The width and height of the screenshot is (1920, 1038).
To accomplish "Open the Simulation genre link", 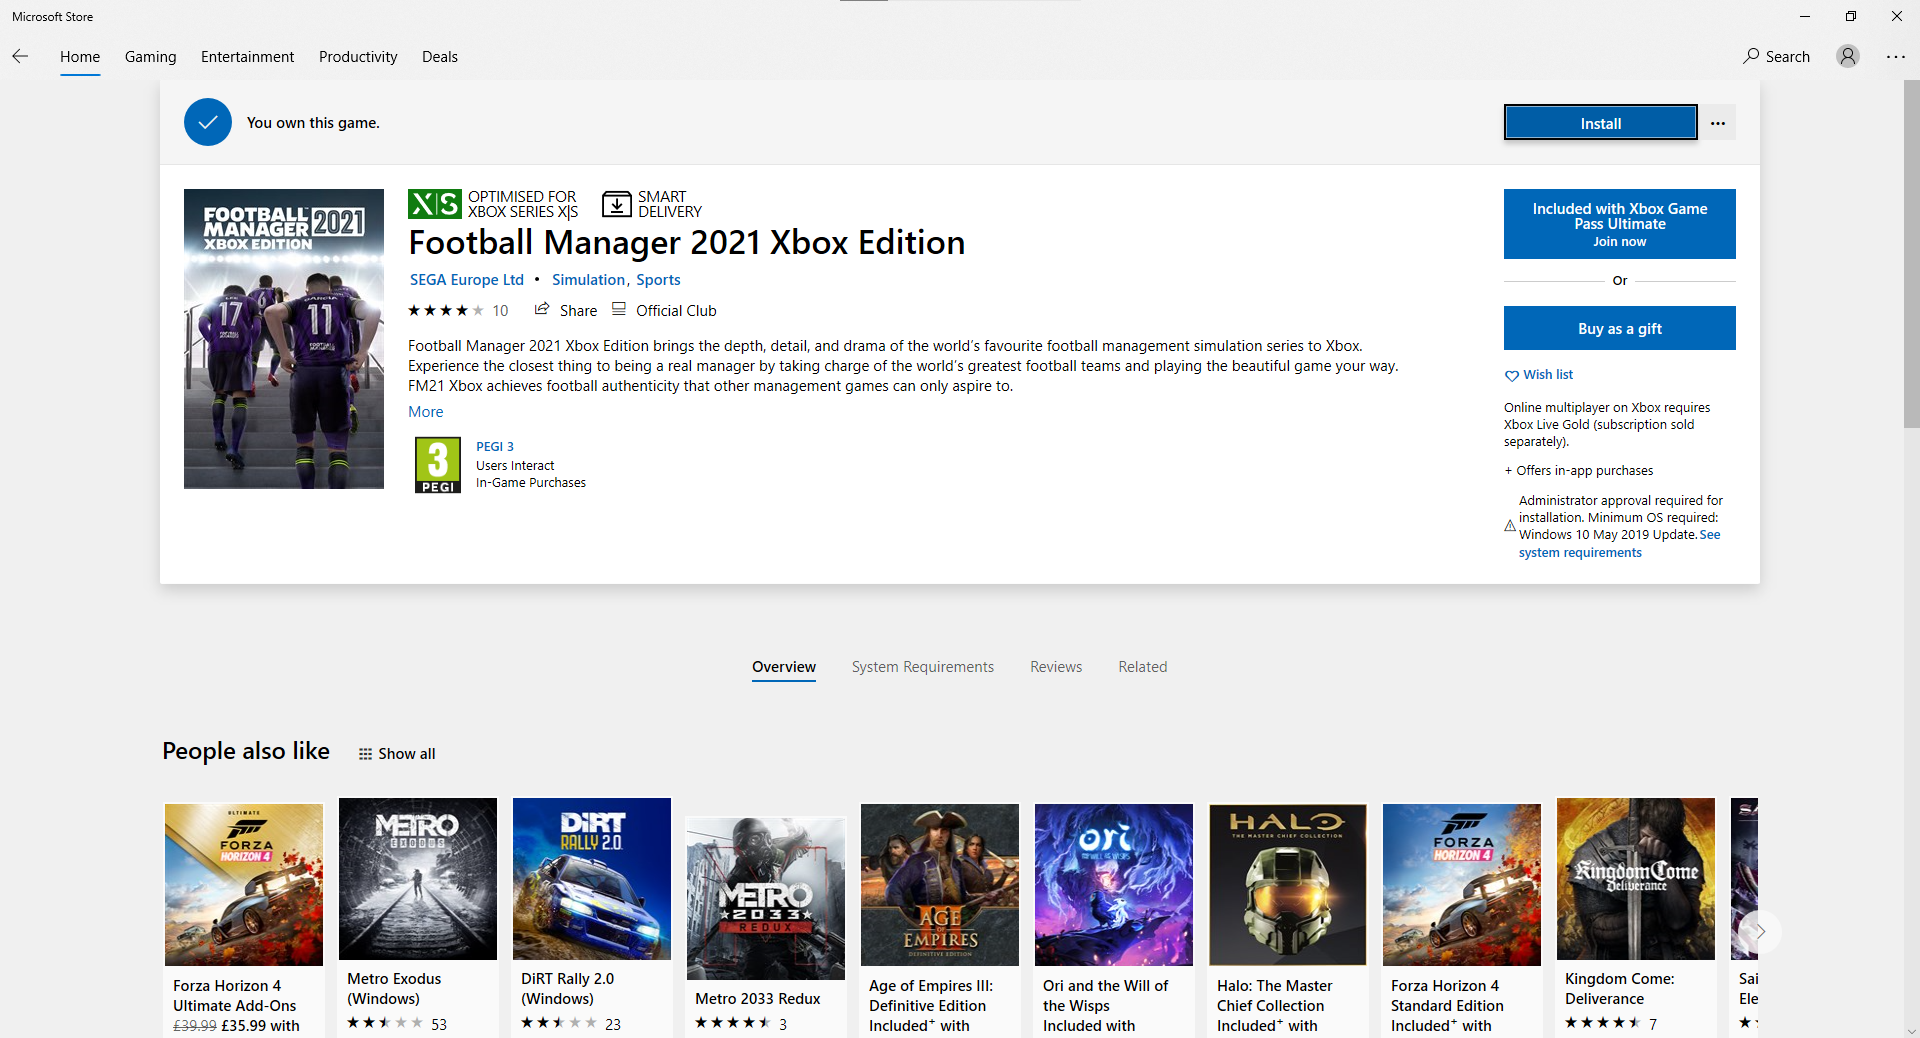I will [588, 280].
